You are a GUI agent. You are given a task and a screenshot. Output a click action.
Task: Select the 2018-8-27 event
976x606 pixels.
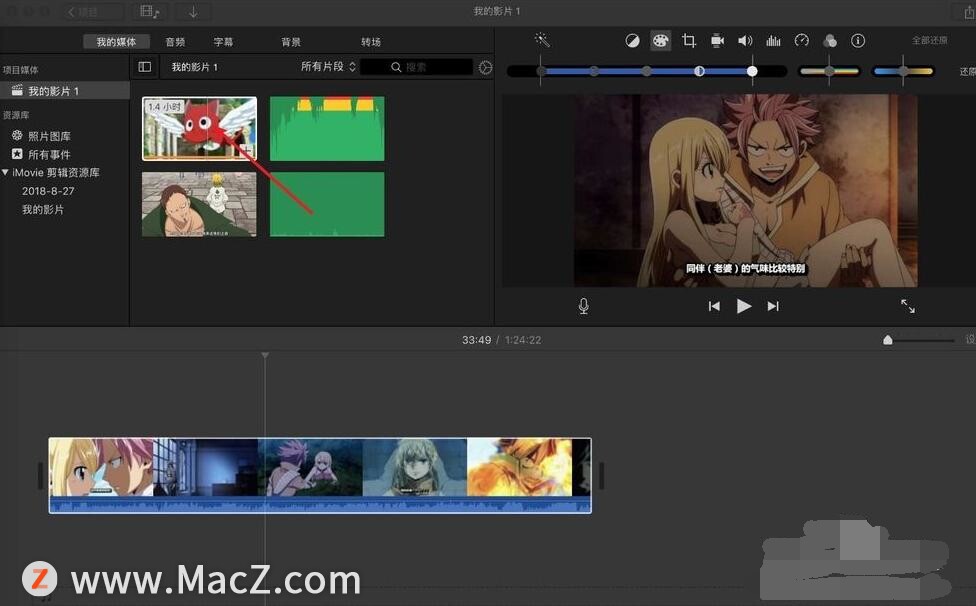pos(48,191)
